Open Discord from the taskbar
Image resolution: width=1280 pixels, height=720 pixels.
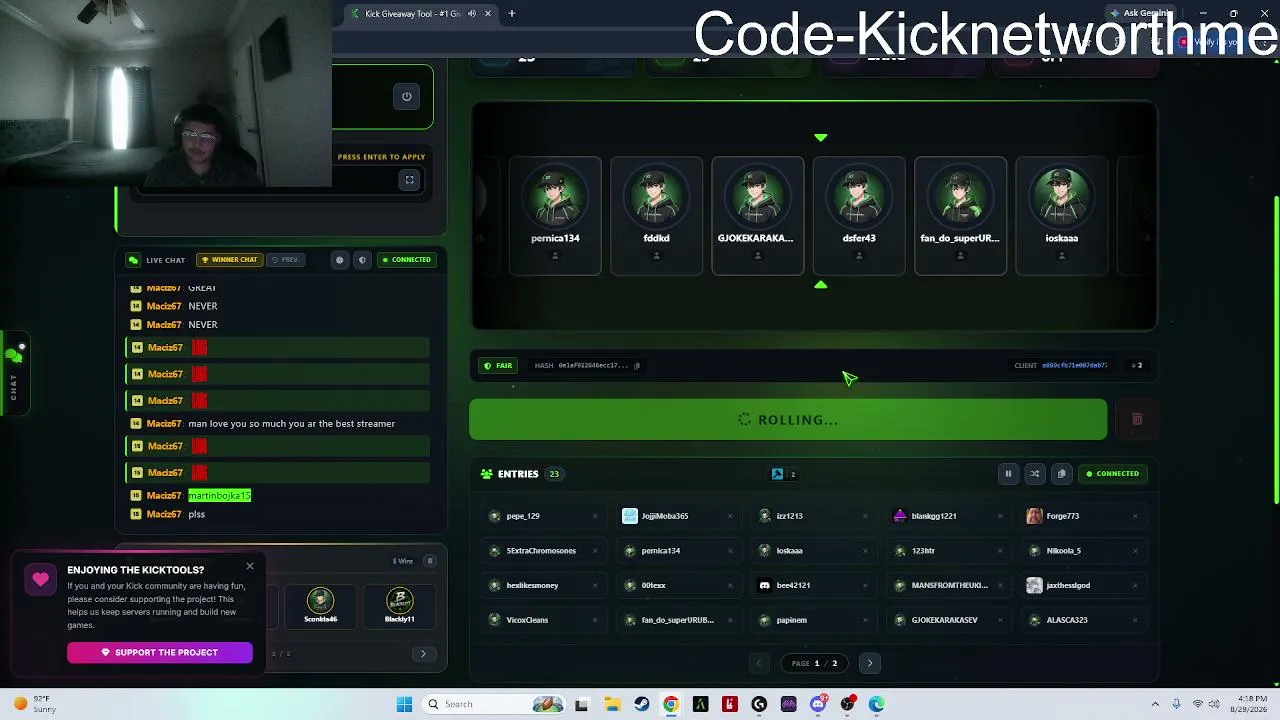[818, 704]
